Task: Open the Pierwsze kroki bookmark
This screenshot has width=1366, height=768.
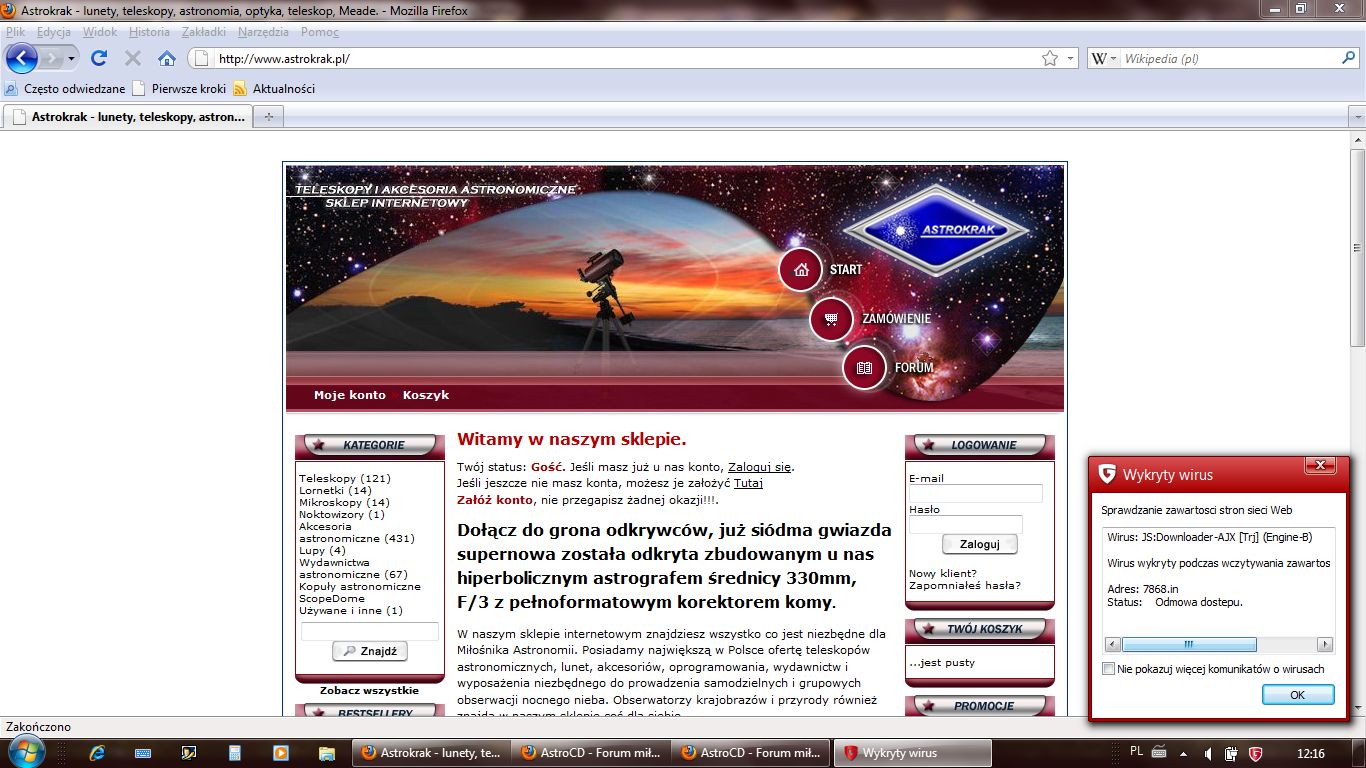Action: 180,88
